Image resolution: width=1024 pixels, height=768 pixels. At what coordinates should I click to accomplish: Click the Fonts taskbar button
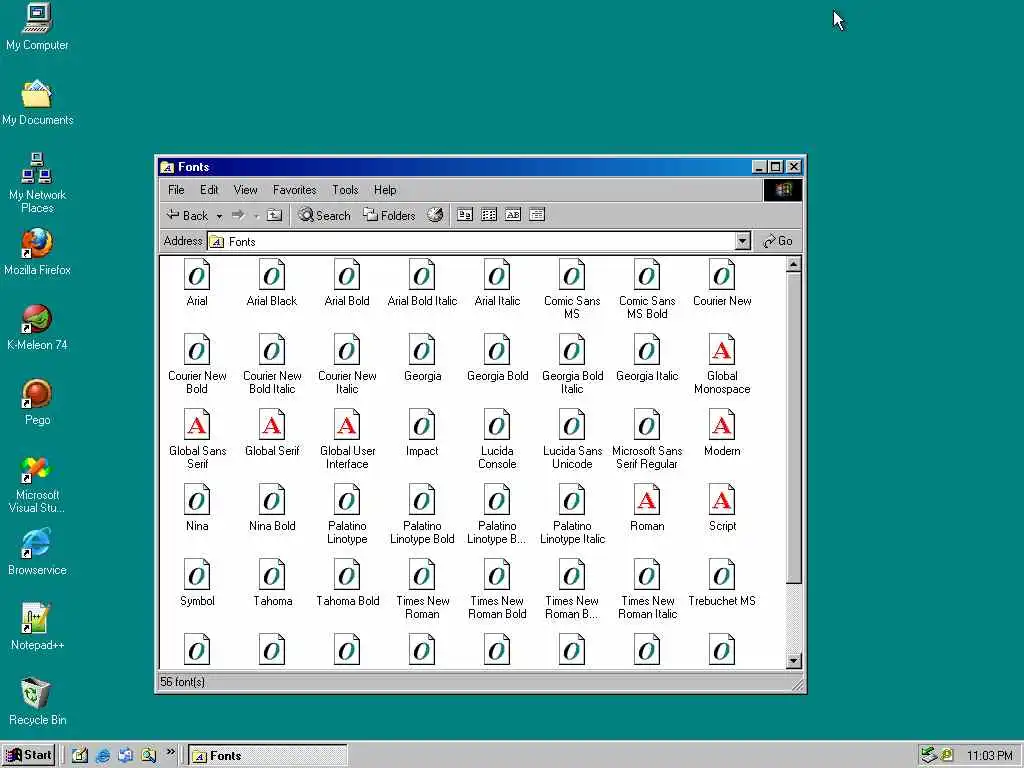(268, 756)
